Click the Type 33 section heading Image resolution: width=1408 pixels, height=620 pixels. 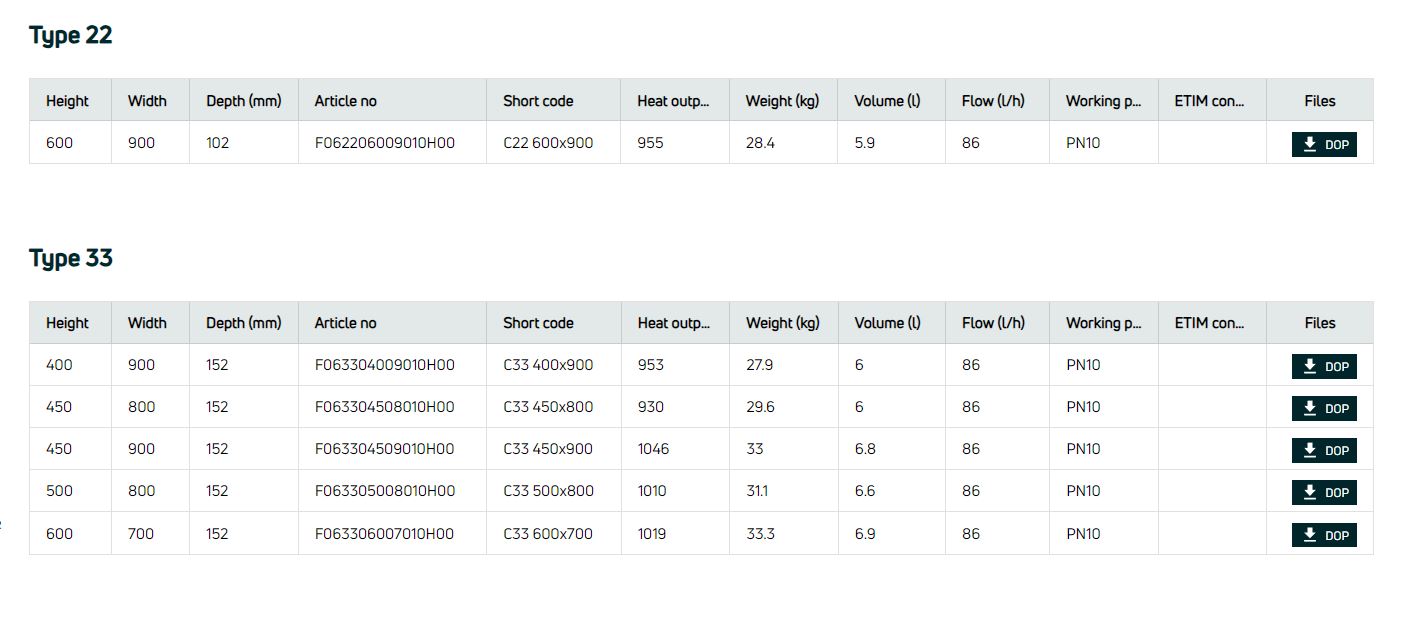coord(71,258)
